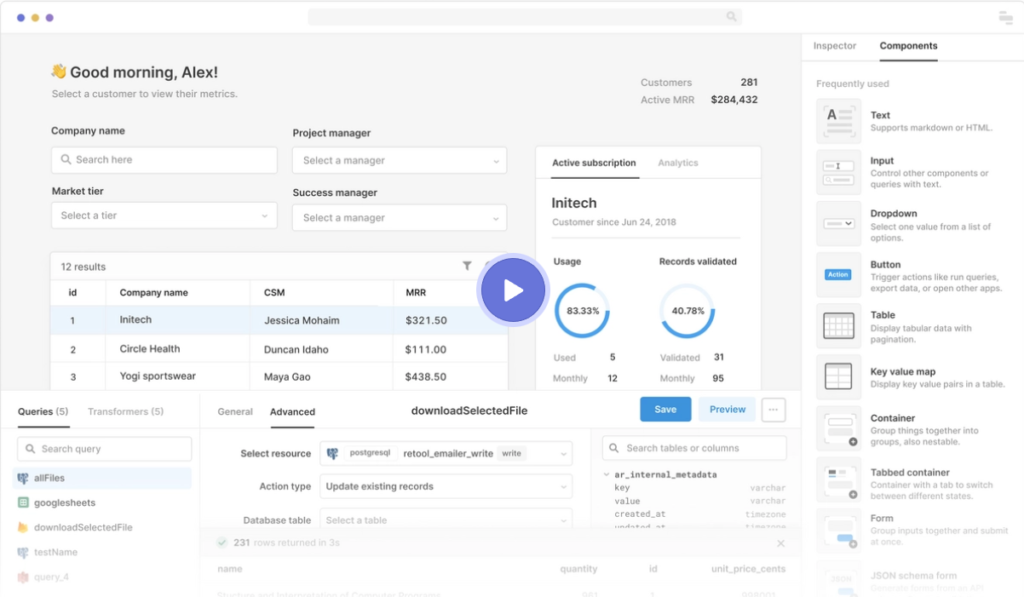
Task: Select the Container component icon
Action: [839, 428]
